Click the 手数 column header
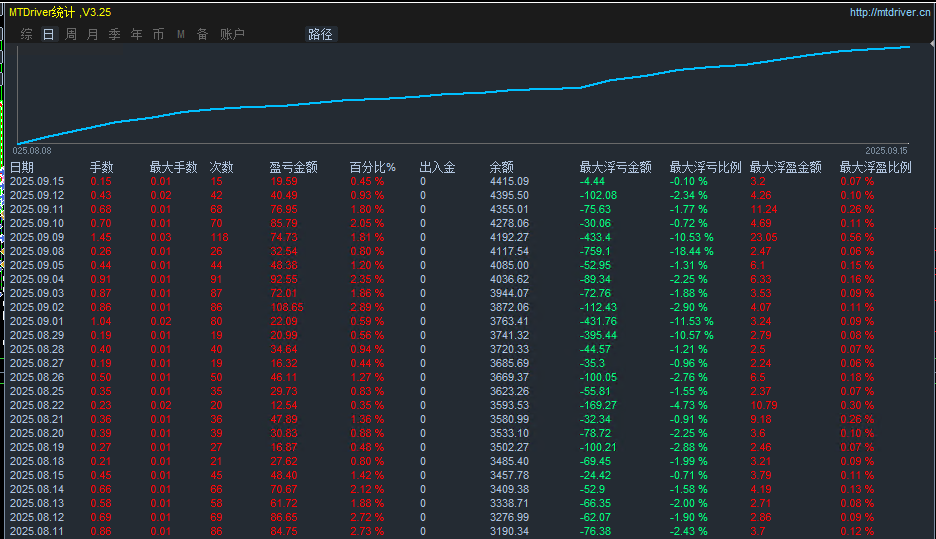The image size is (936, 539). click(101, 167)
